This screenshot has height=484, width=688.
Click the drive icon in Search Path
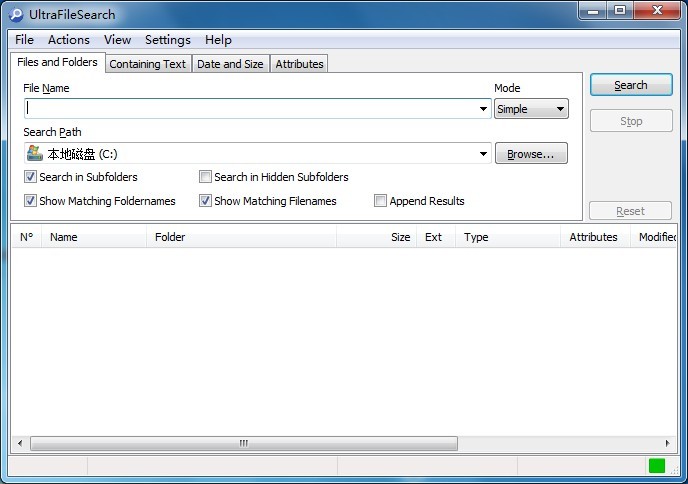34,154
